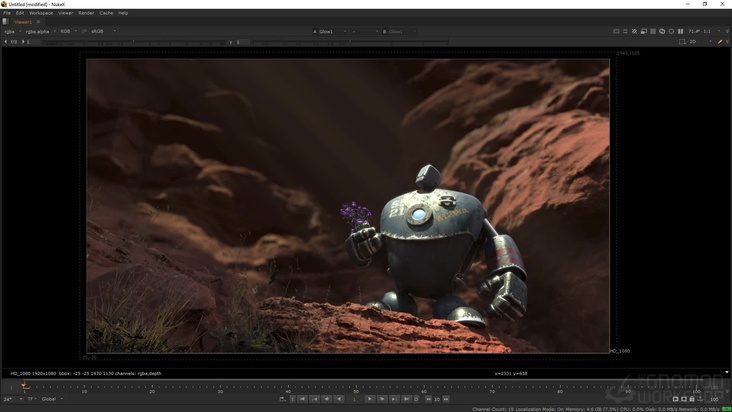Click the gamma value field
This screenshot has height=412, width=732.
click(242, 42)
